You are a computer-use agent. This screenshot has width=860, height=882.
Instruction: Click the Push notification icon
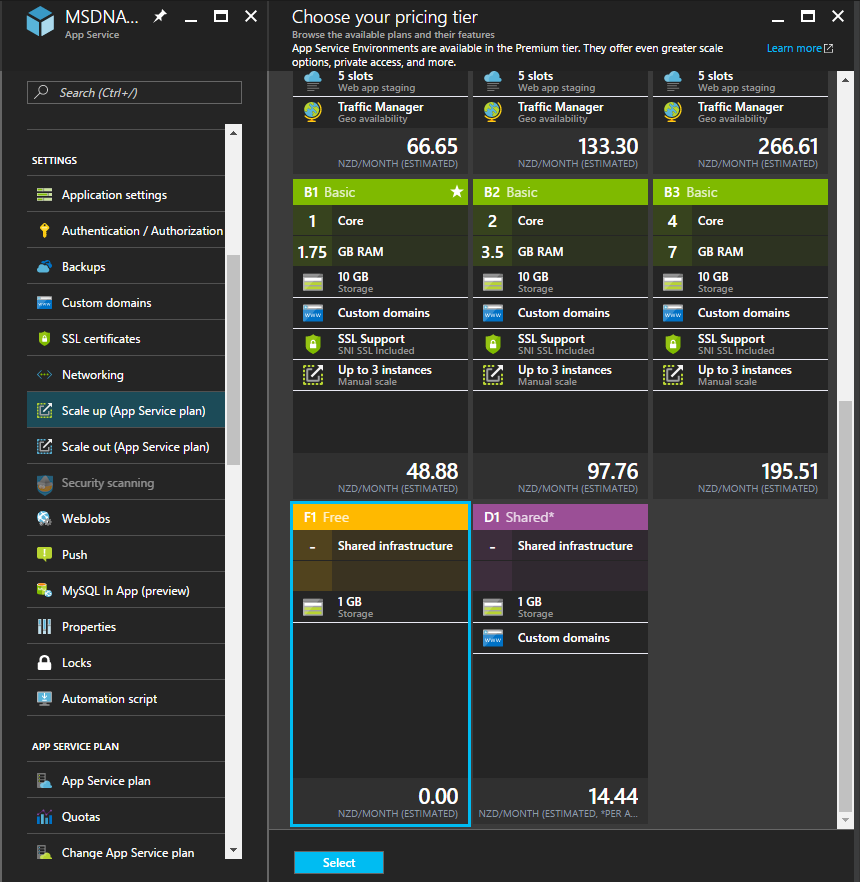pyautogui.click(x=44, y=555)
